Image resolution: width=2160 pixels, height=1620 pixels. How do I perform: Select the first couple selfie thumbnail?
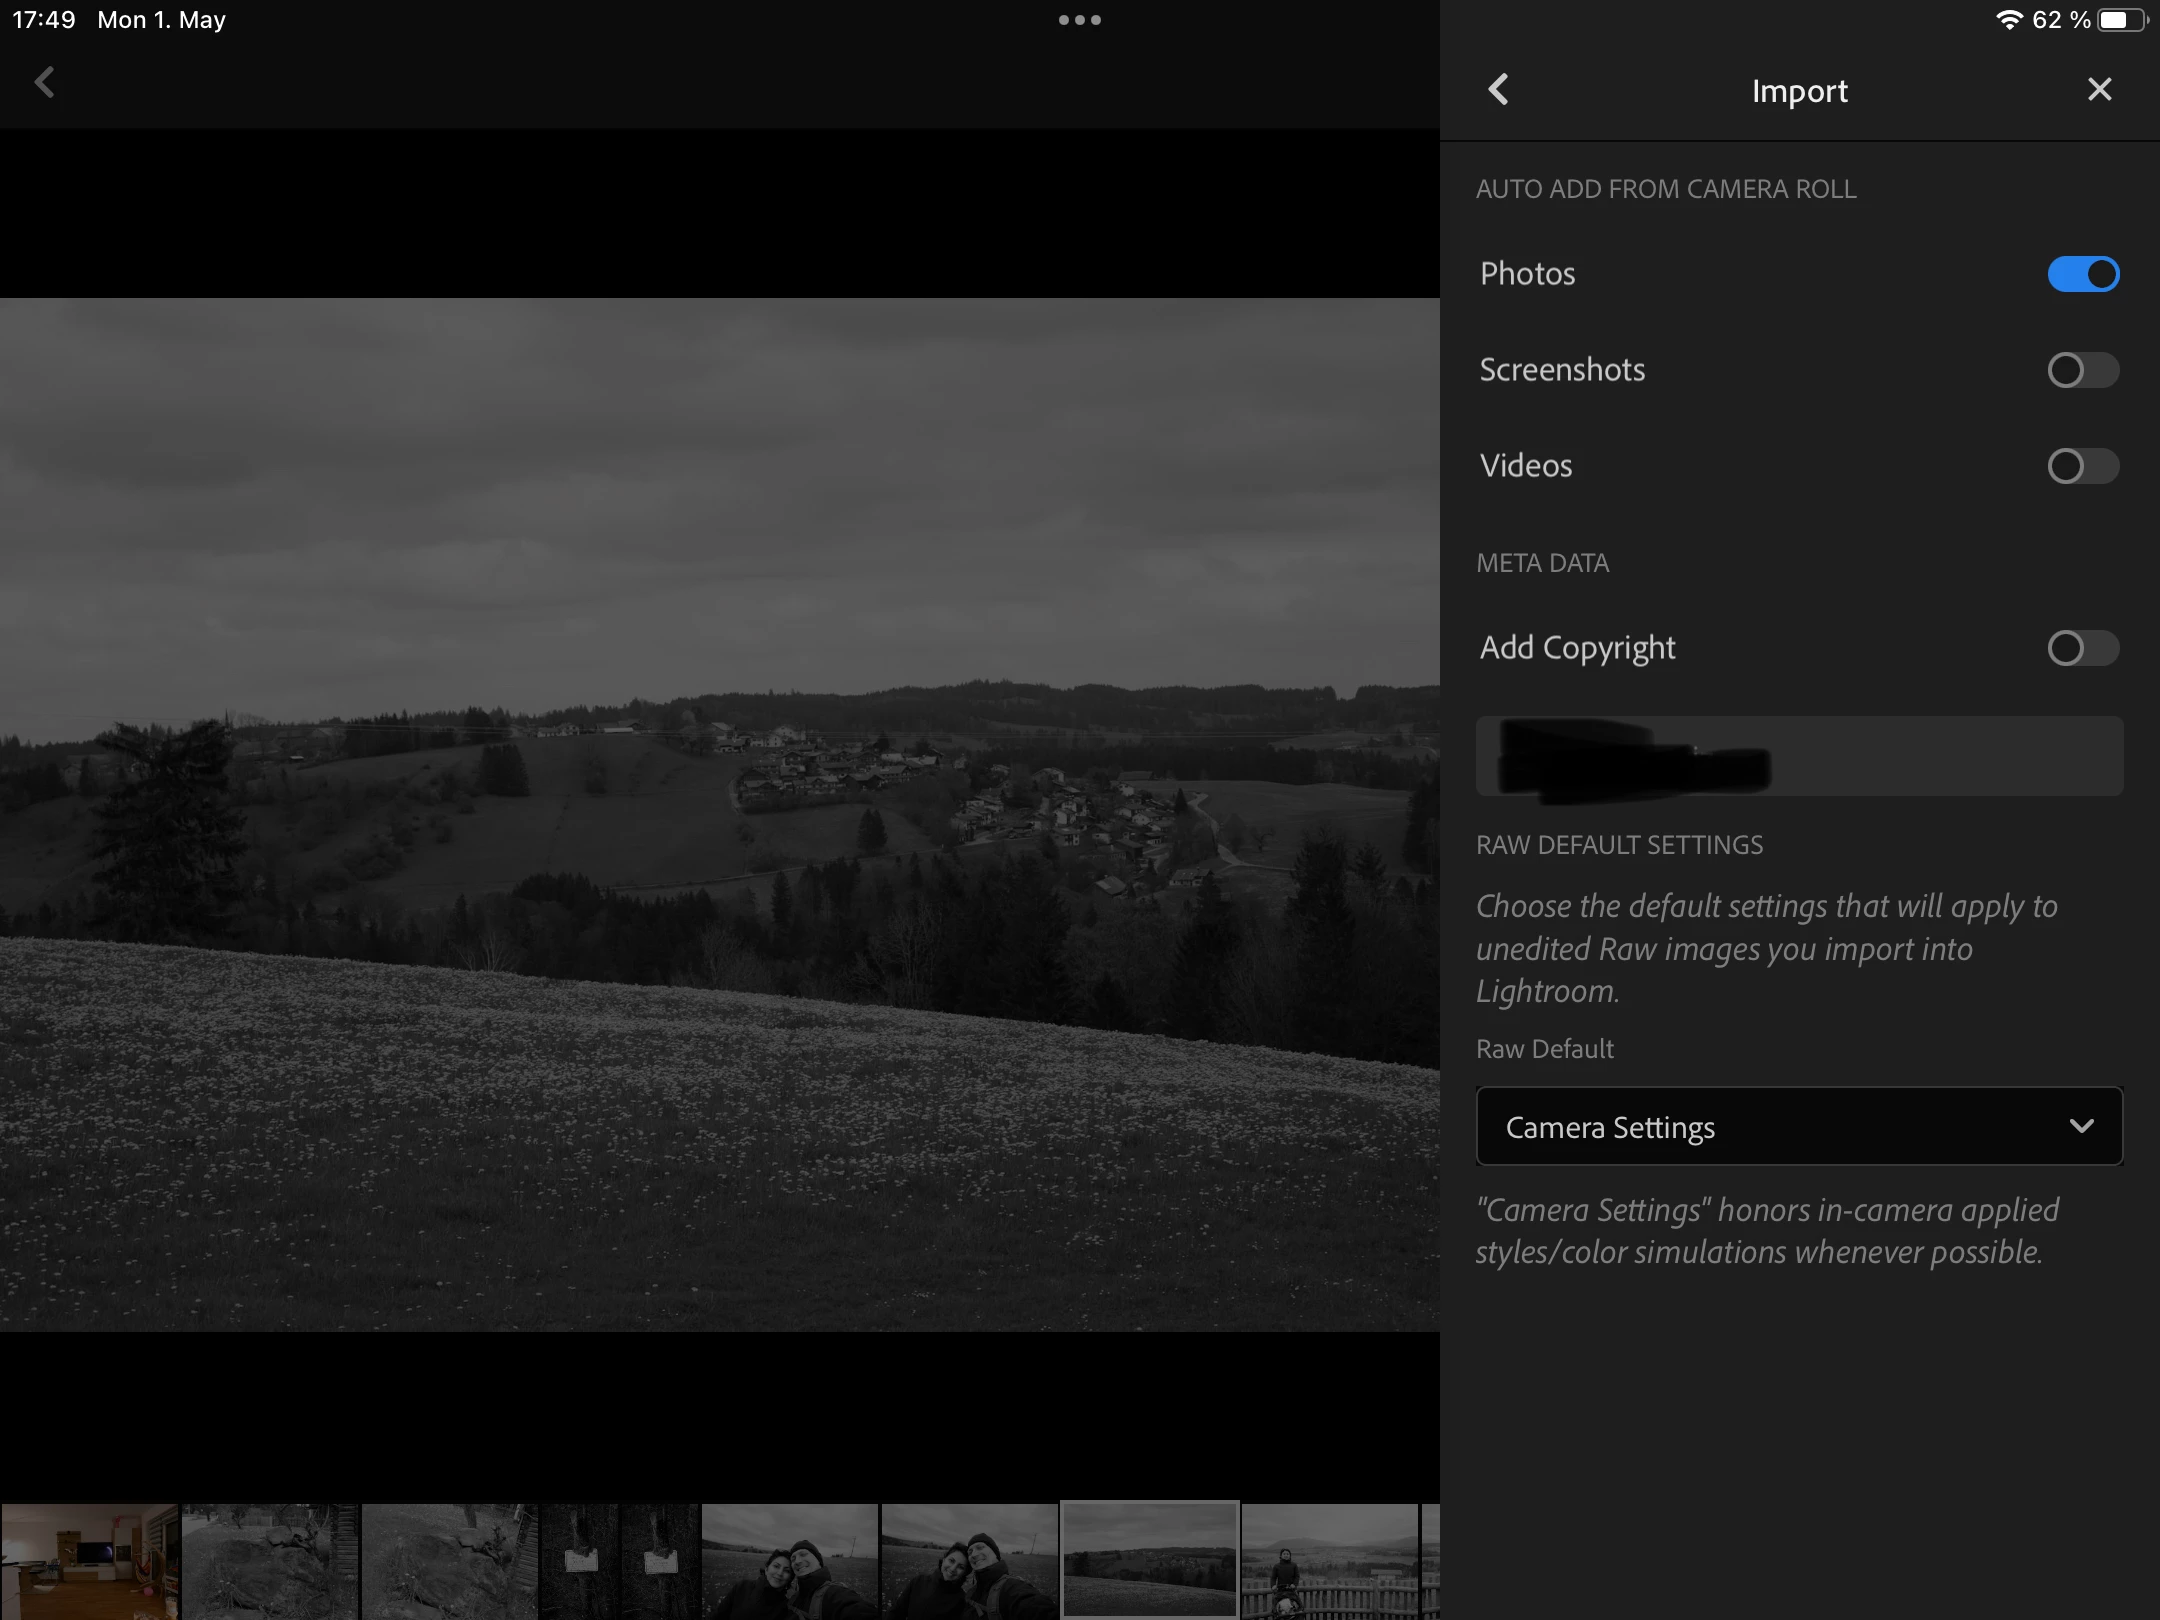tap(790, 1560)
